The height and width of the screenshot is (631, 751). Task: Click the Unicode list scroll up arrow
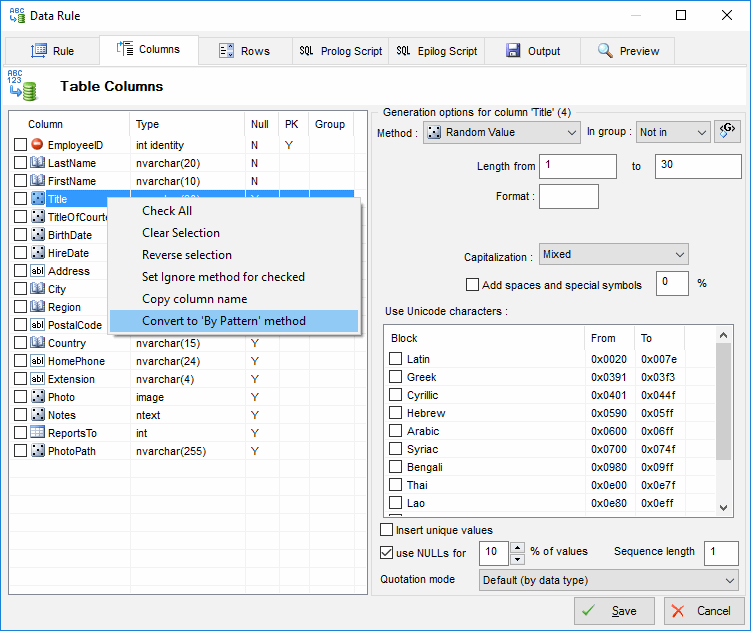(x=723, y=335)
